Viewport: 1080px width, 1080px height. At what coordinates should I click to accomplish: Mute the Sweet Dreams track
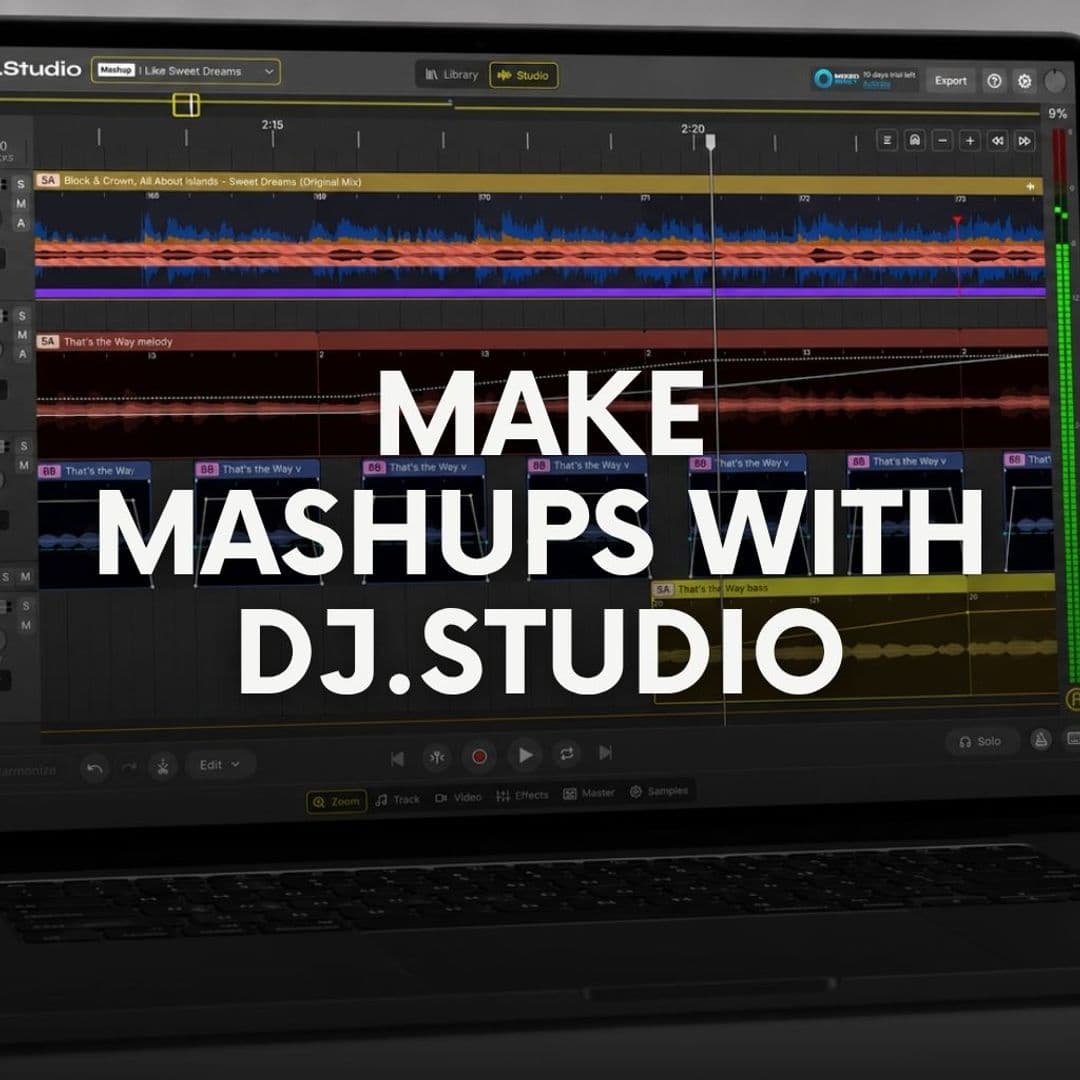[x=21, y=203]
